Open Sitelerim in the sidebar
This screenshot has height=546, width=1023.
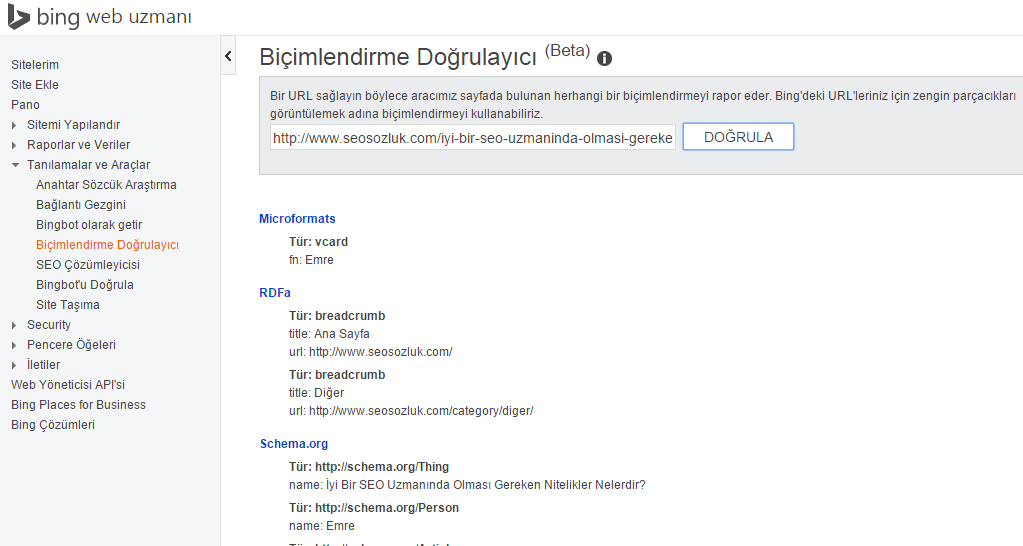35,65
